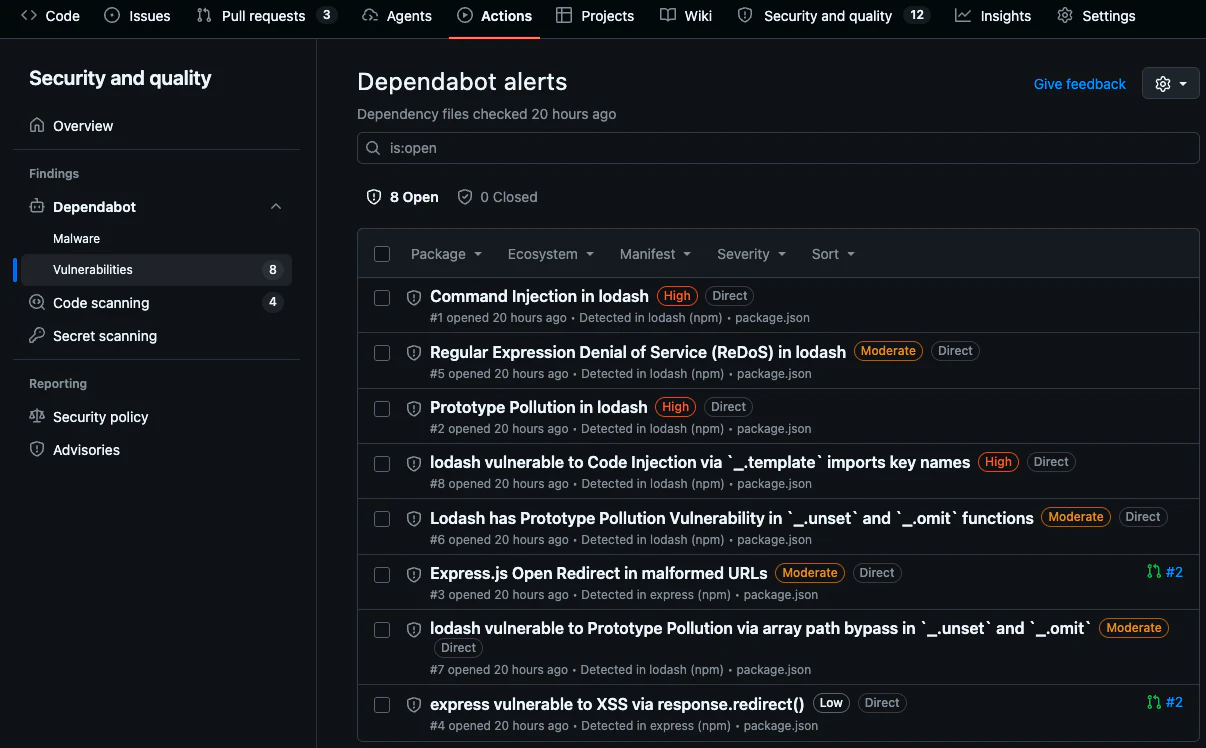This screenshot has height=748, width=1206.
Task: Open the Sort dropdown
Action: pyautogui.click(x=833, y=254)
